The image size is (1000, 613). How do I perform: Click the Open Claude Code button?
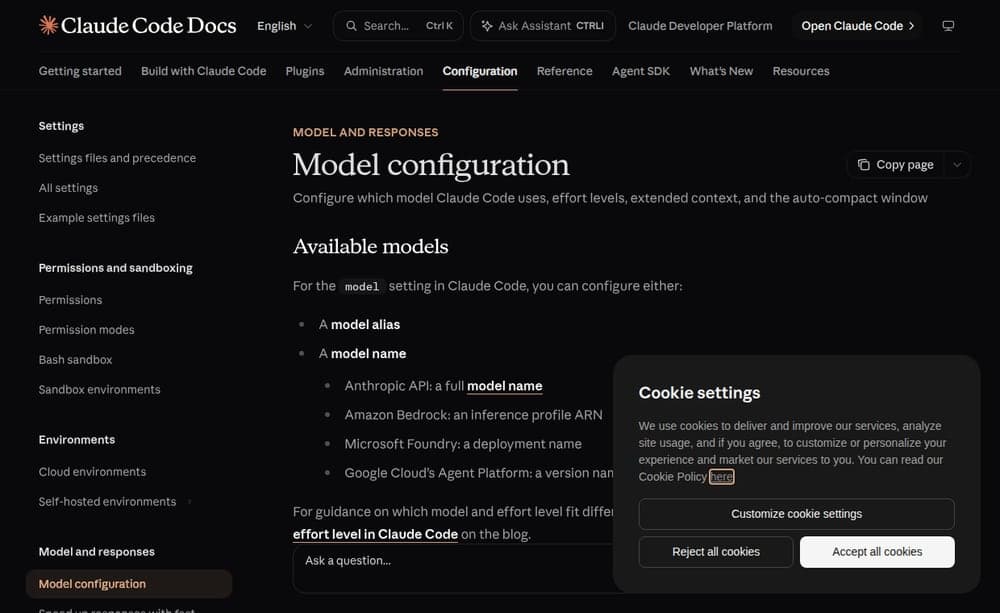858,26
